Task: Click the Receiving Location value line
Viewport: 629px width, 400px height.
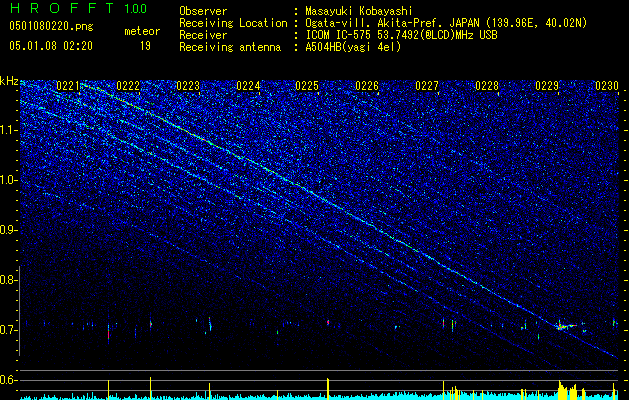Action: (444, 23)
